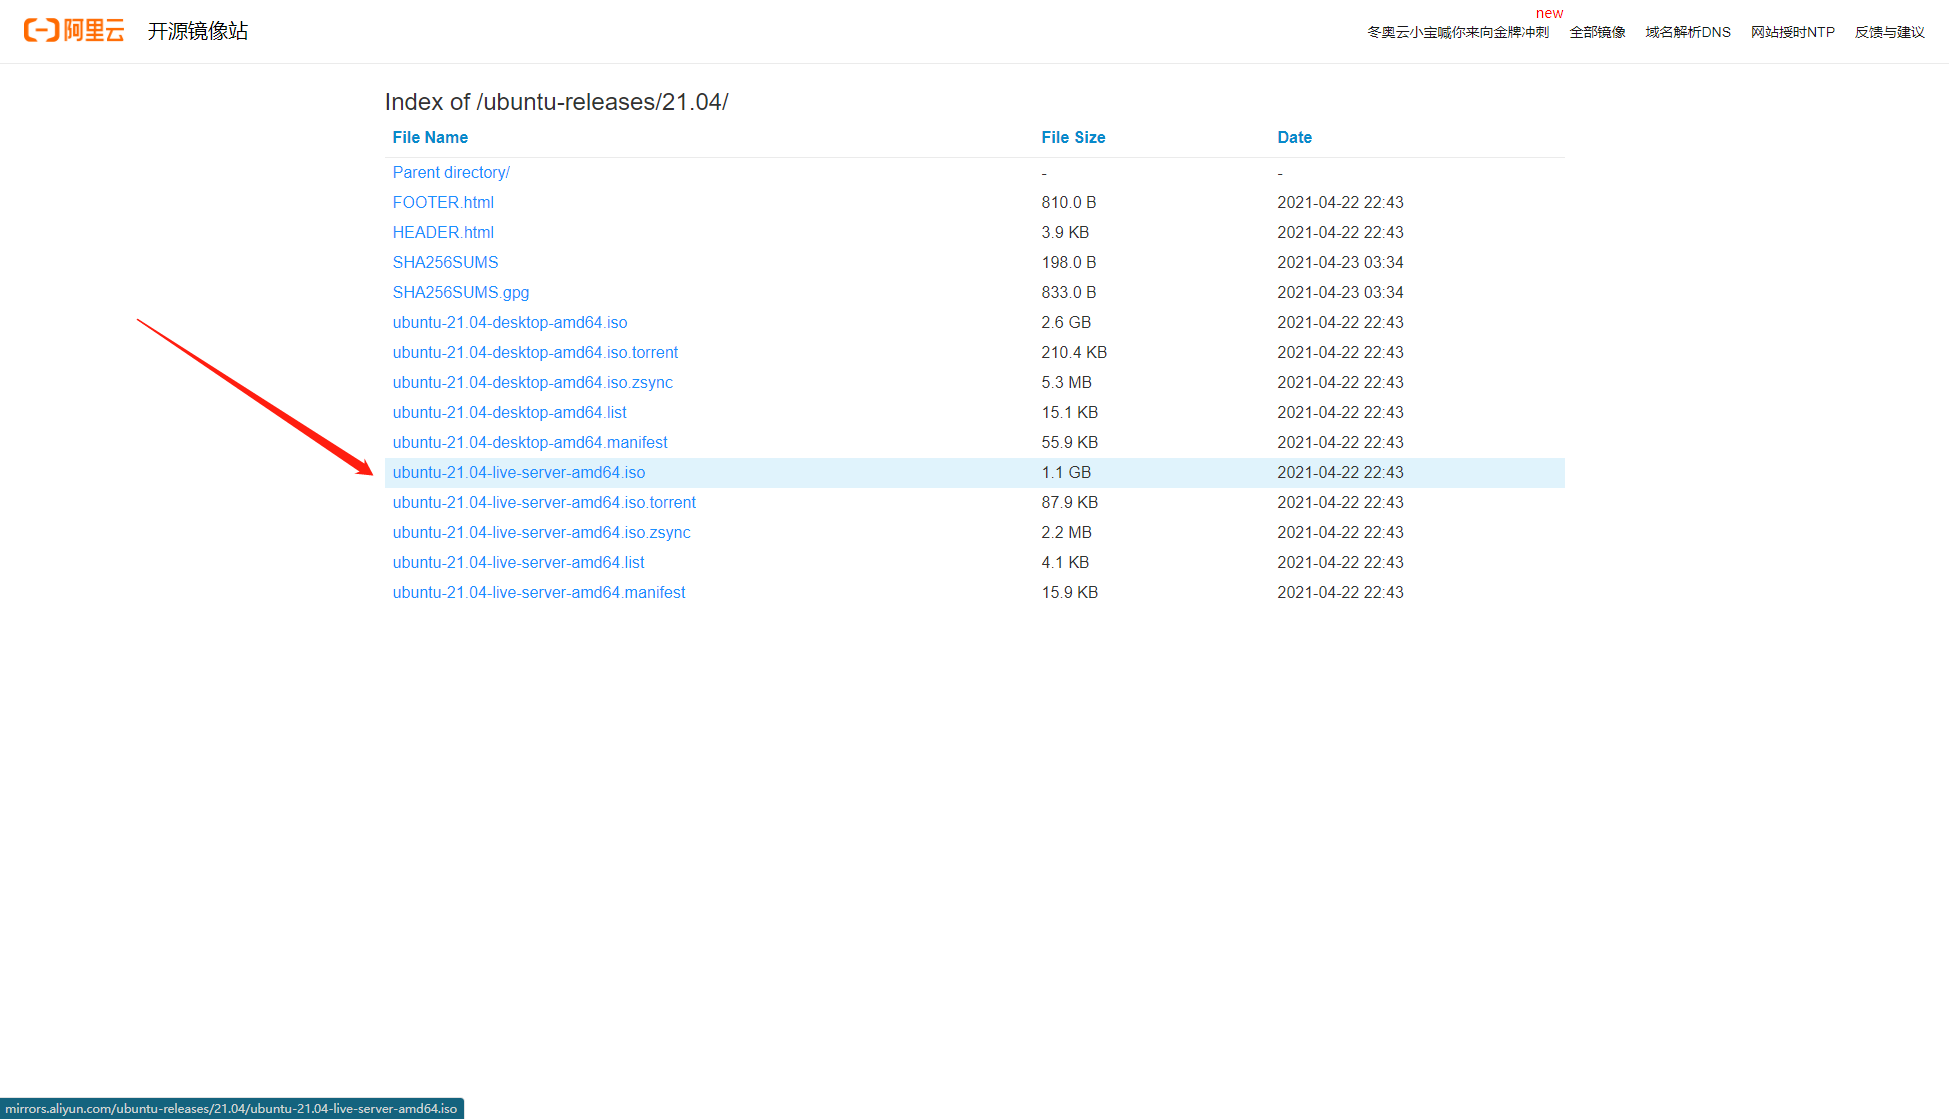Download the SHA256SUMS file
Screen dimensions: 1949x1119
click(x=445, y=262)
